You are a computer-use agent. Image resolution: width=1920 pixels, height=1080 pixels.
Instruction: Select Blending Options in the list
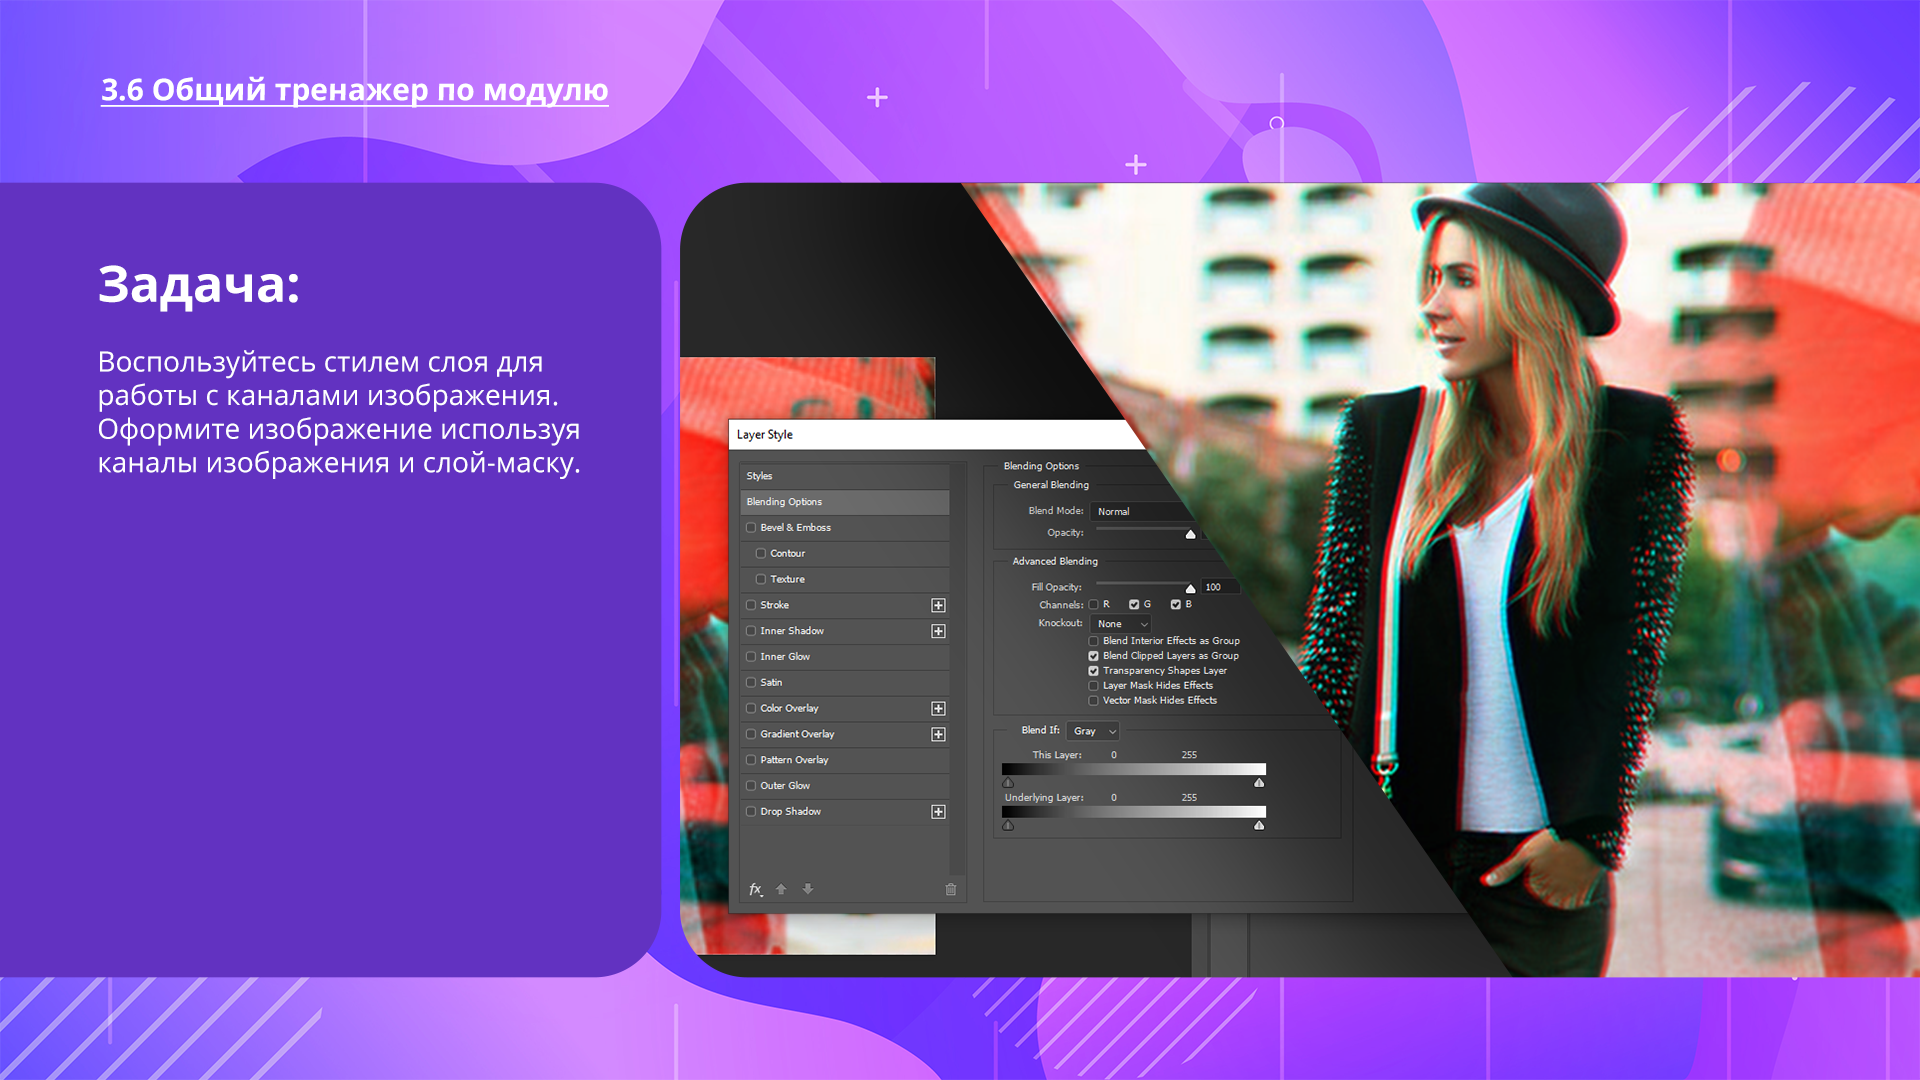(845, 502)
